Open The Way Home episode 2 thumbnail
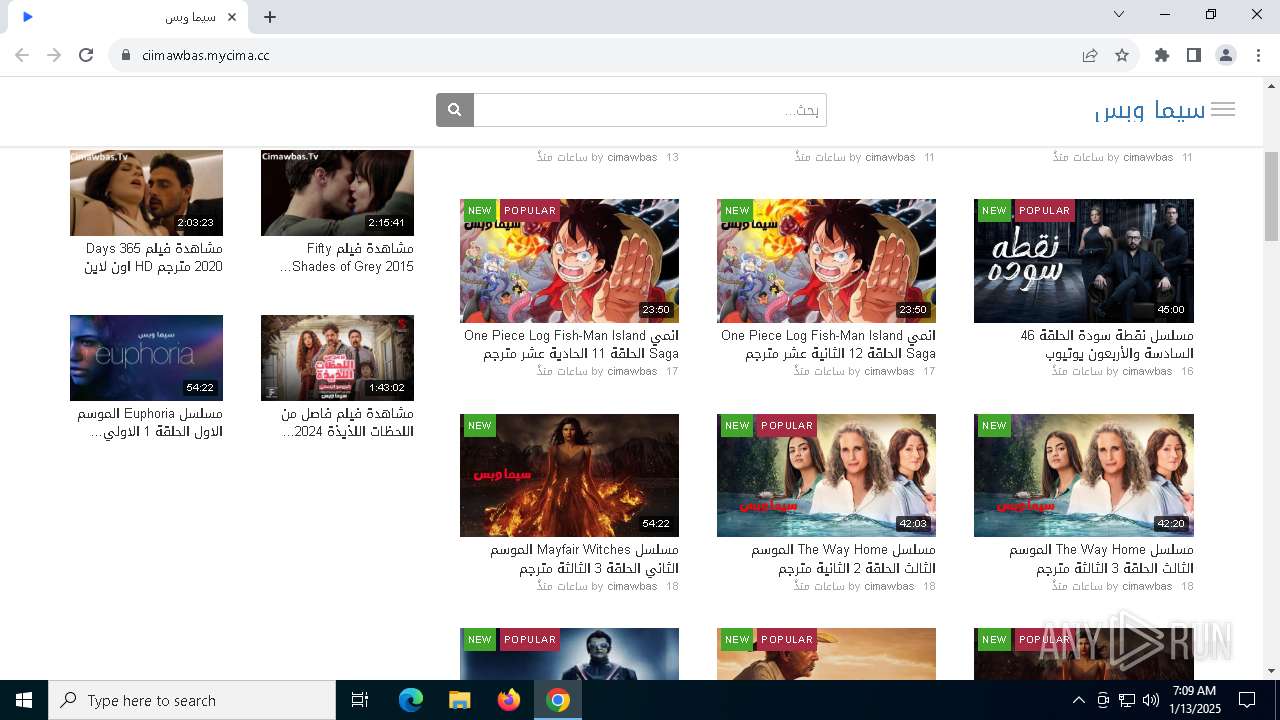The image size is (1280, 720). [826, 476]
